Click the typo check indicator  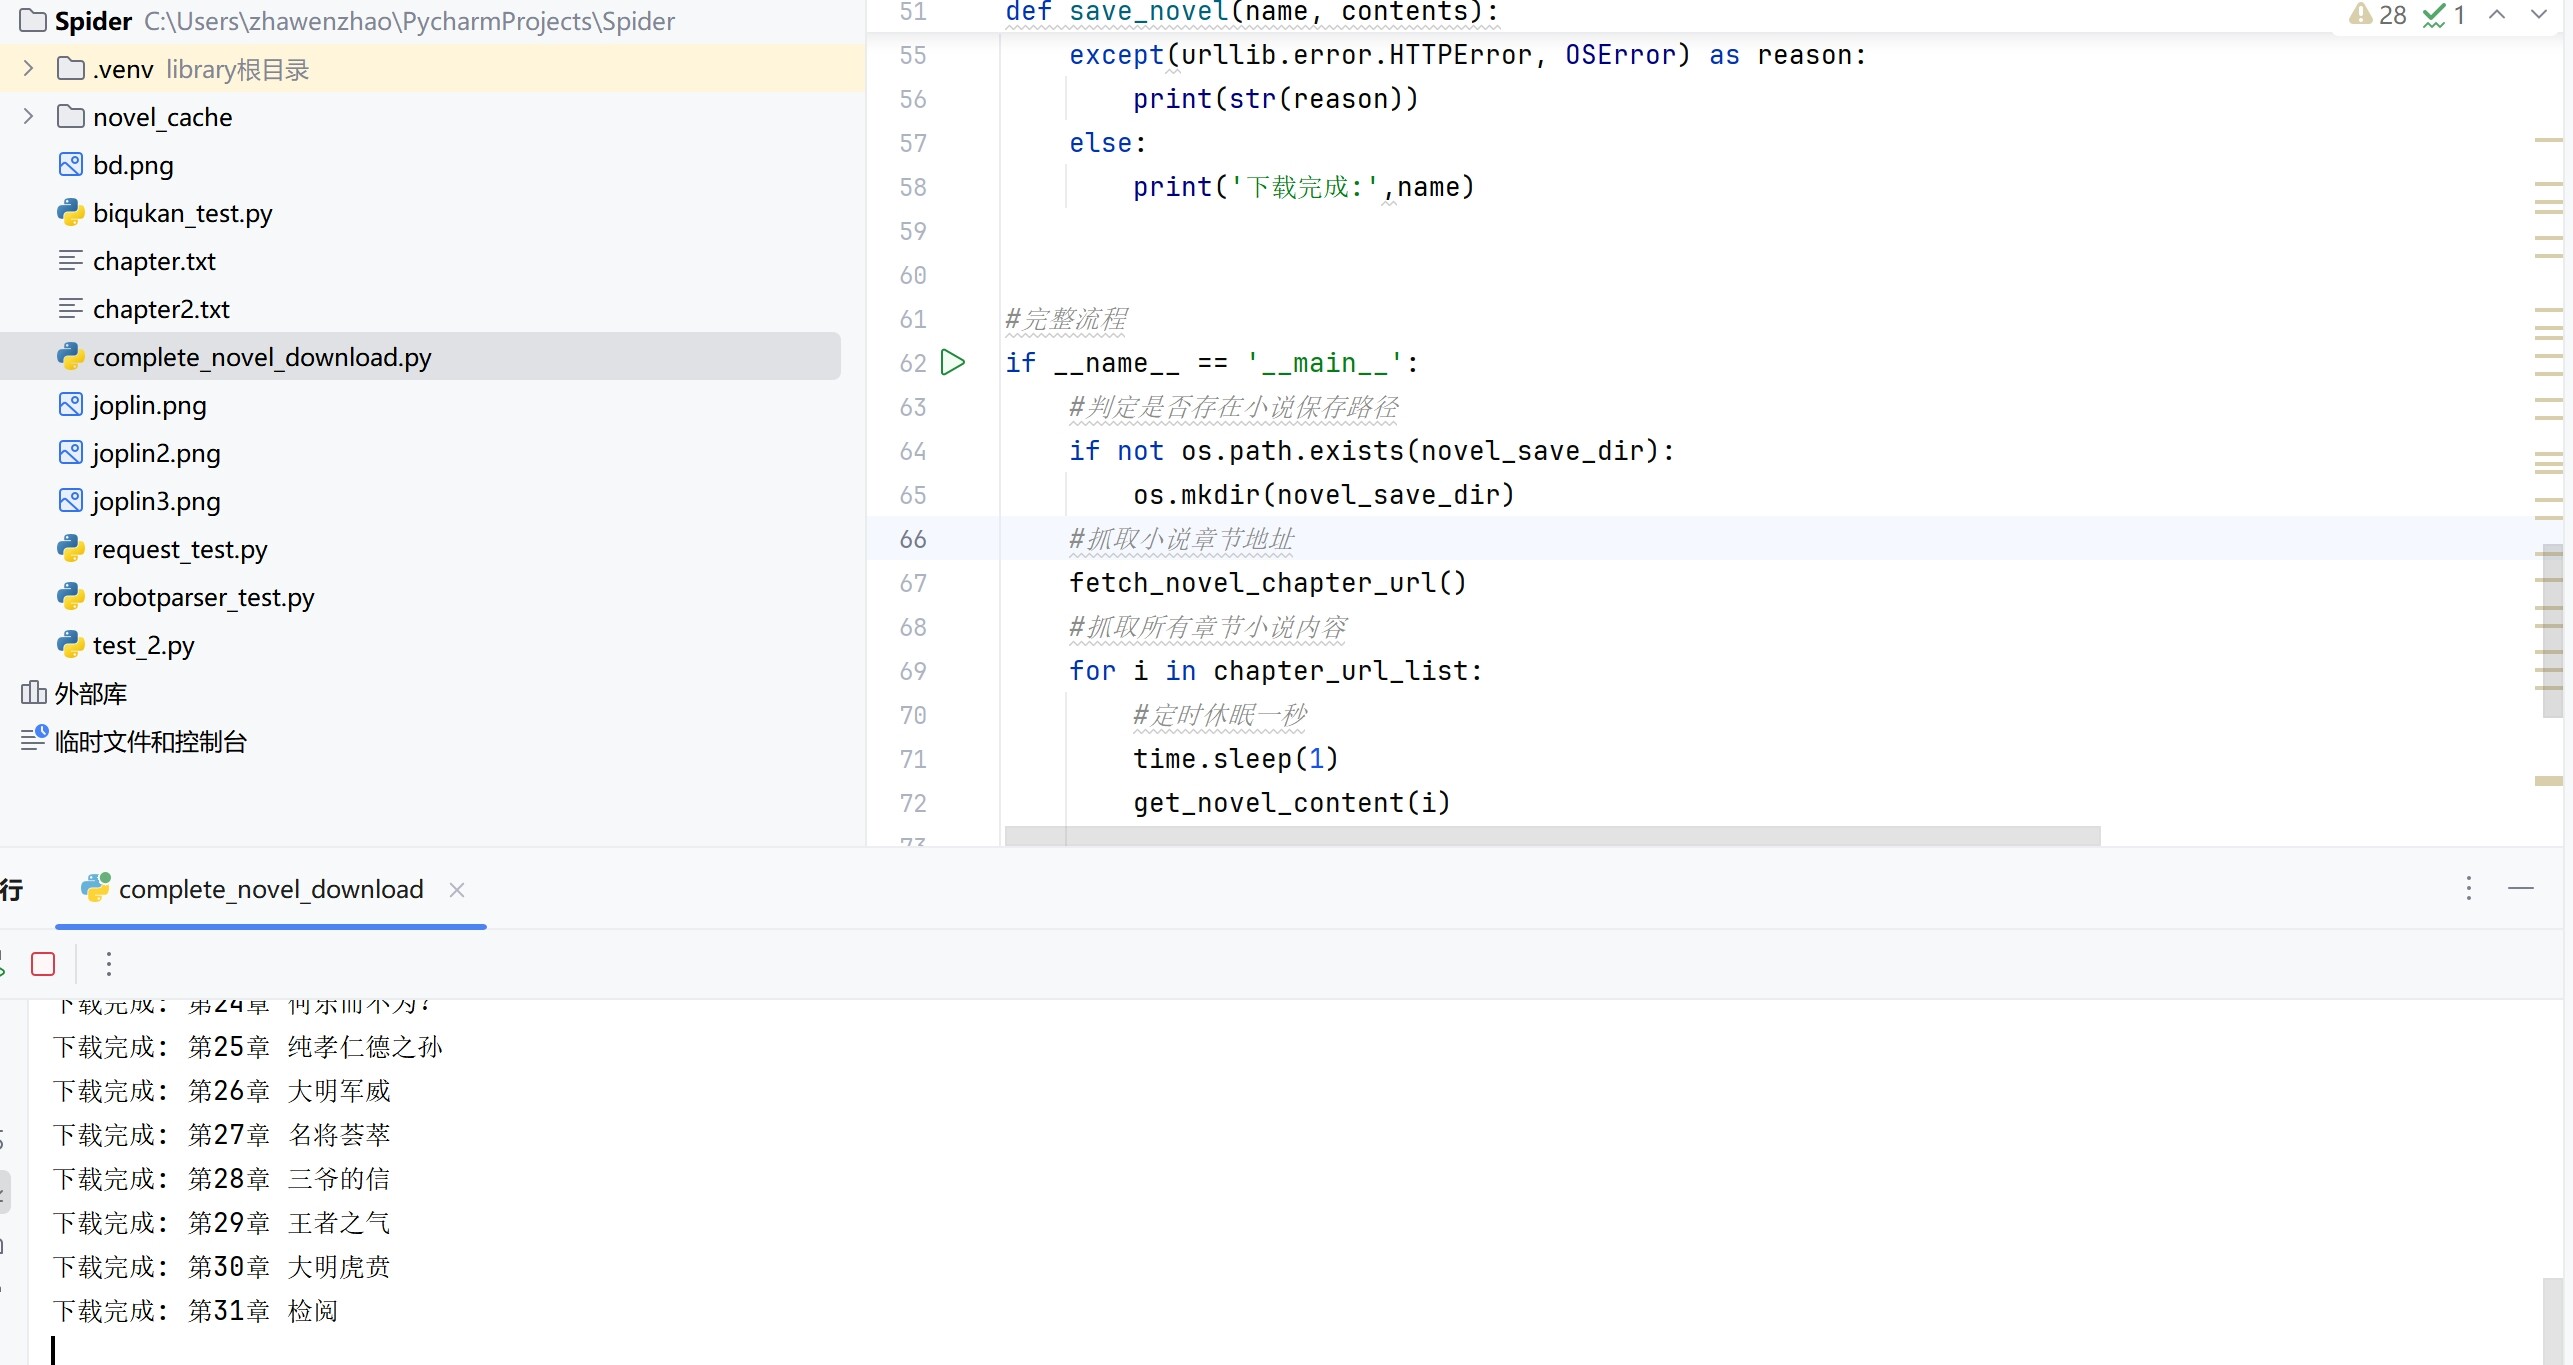[x=2443, y=14]
